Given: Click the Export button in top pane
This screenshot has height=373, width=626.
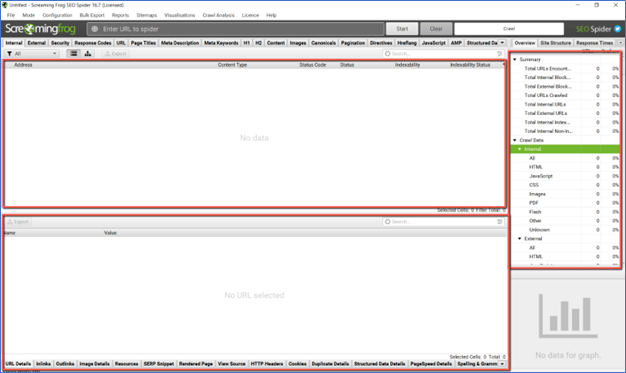Looking at the screenshot, I should [x=115, y=54].
